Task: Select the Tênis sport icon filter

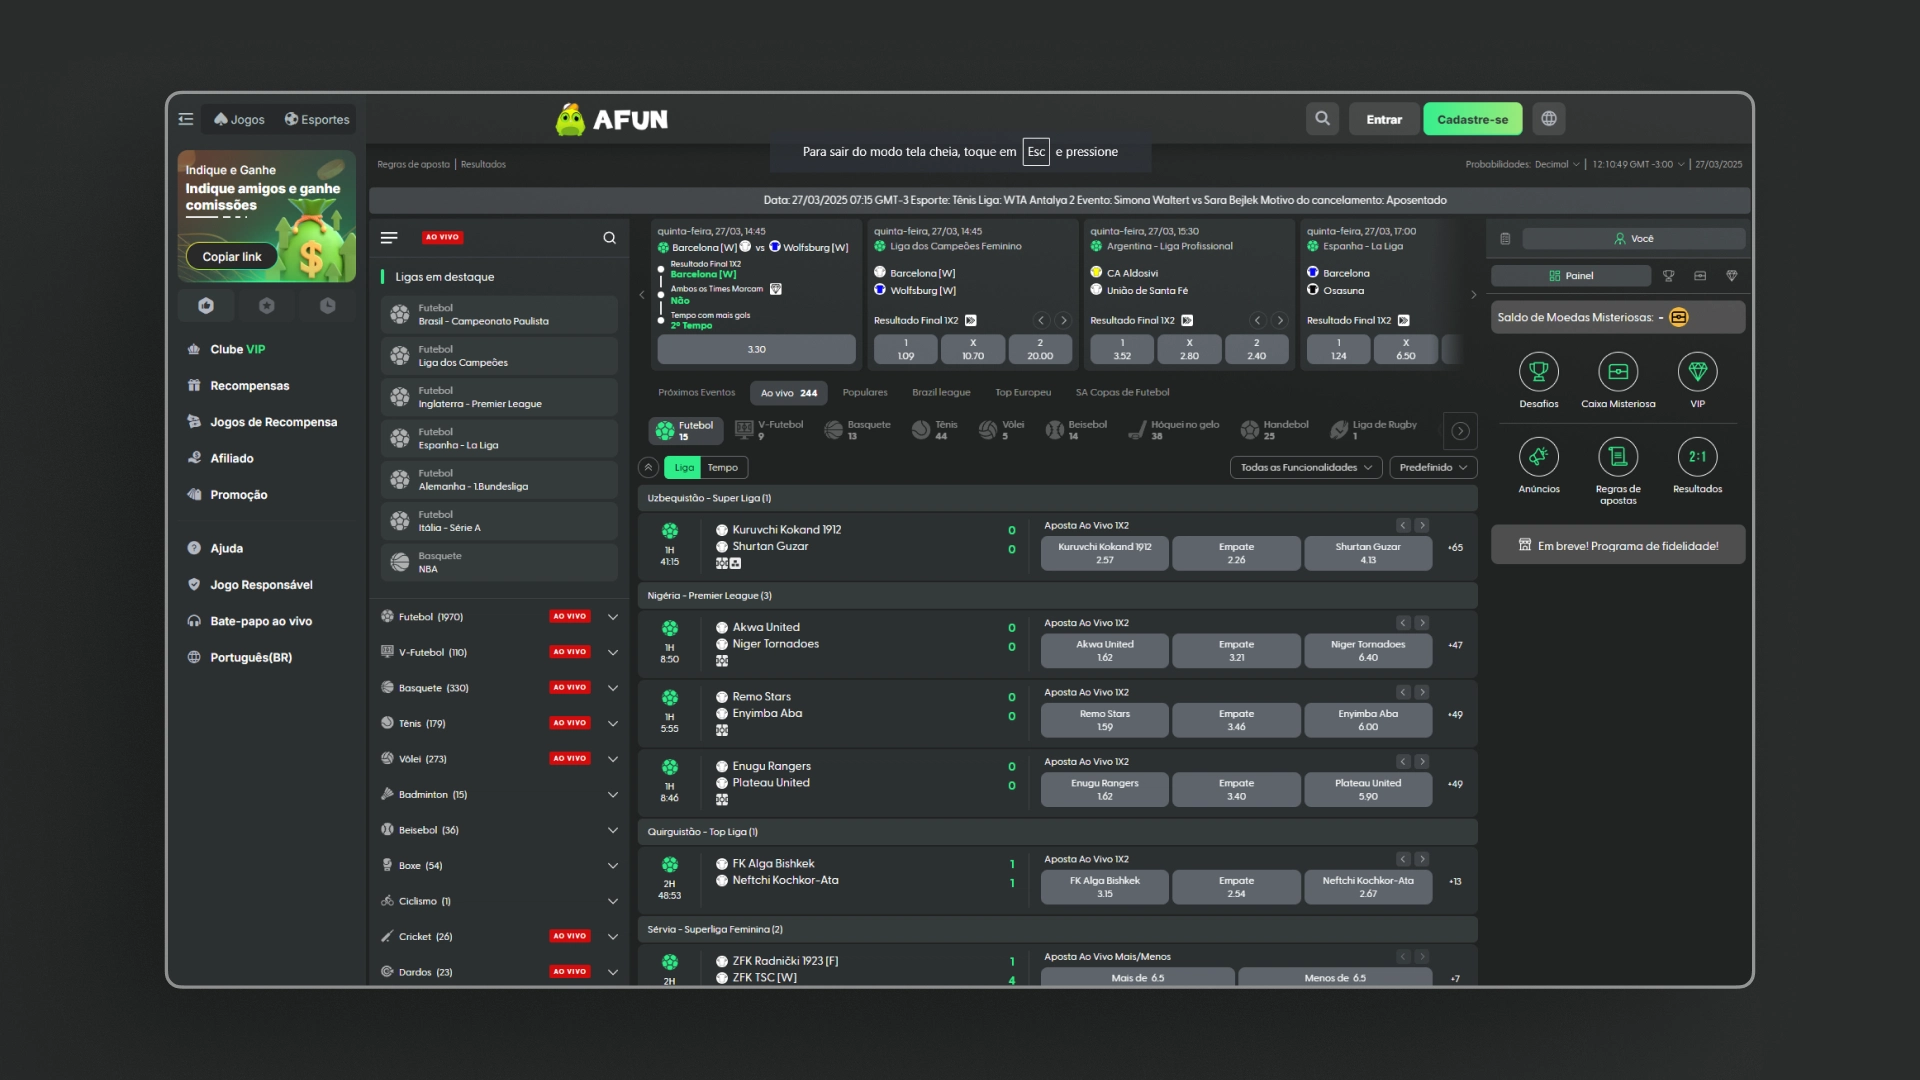Action: 935,430
